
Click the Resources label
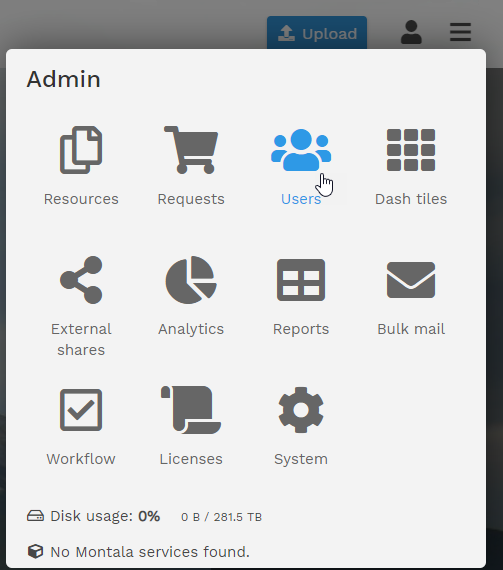[81, 199]
